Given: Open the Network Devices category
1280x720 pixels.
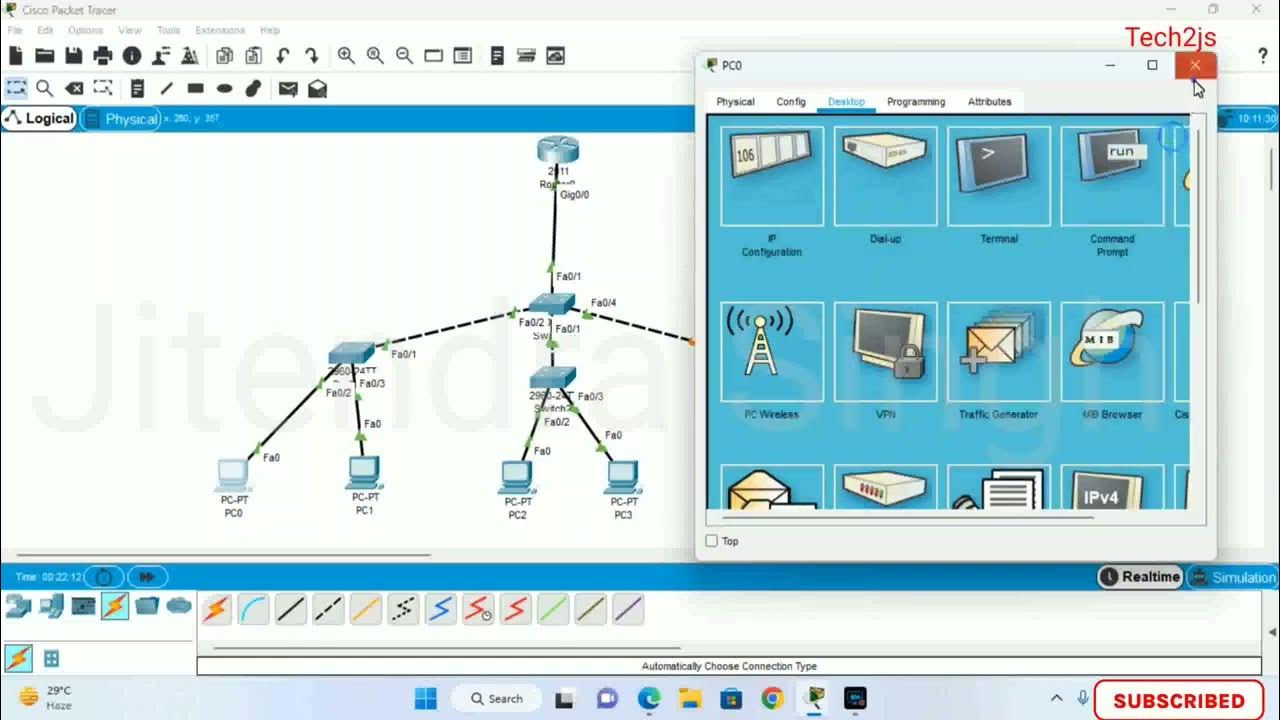Looking at the screenshot, I should tap(19, 605).
